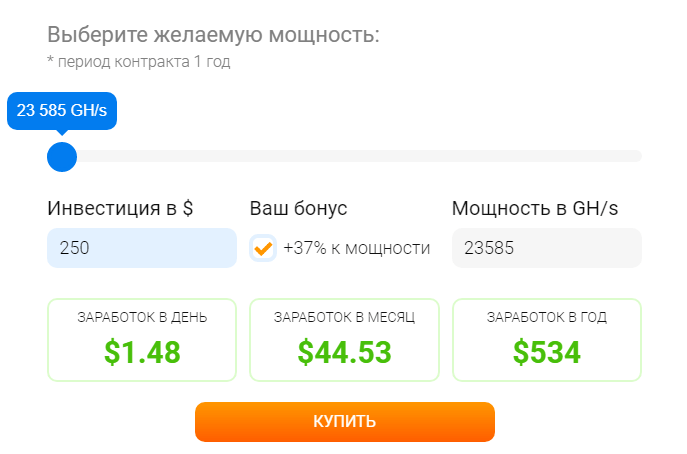This screenshot has height=454, width=687.
Task: Click the Инвестиция в $ label
Action: (x=120, y=209)
